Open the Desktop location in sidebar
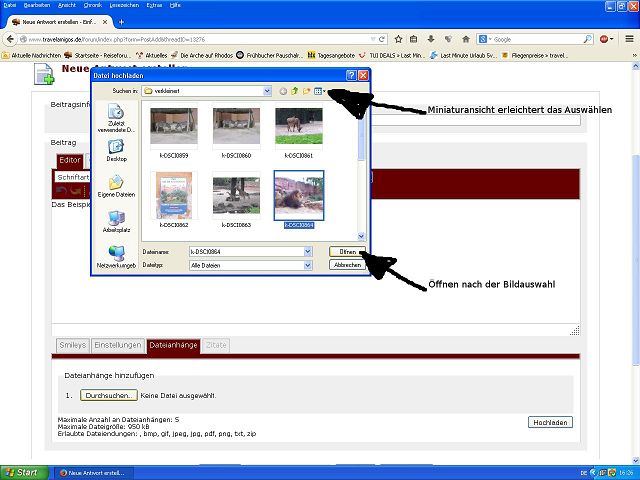The image size is (640, 480). coord(116,148)
